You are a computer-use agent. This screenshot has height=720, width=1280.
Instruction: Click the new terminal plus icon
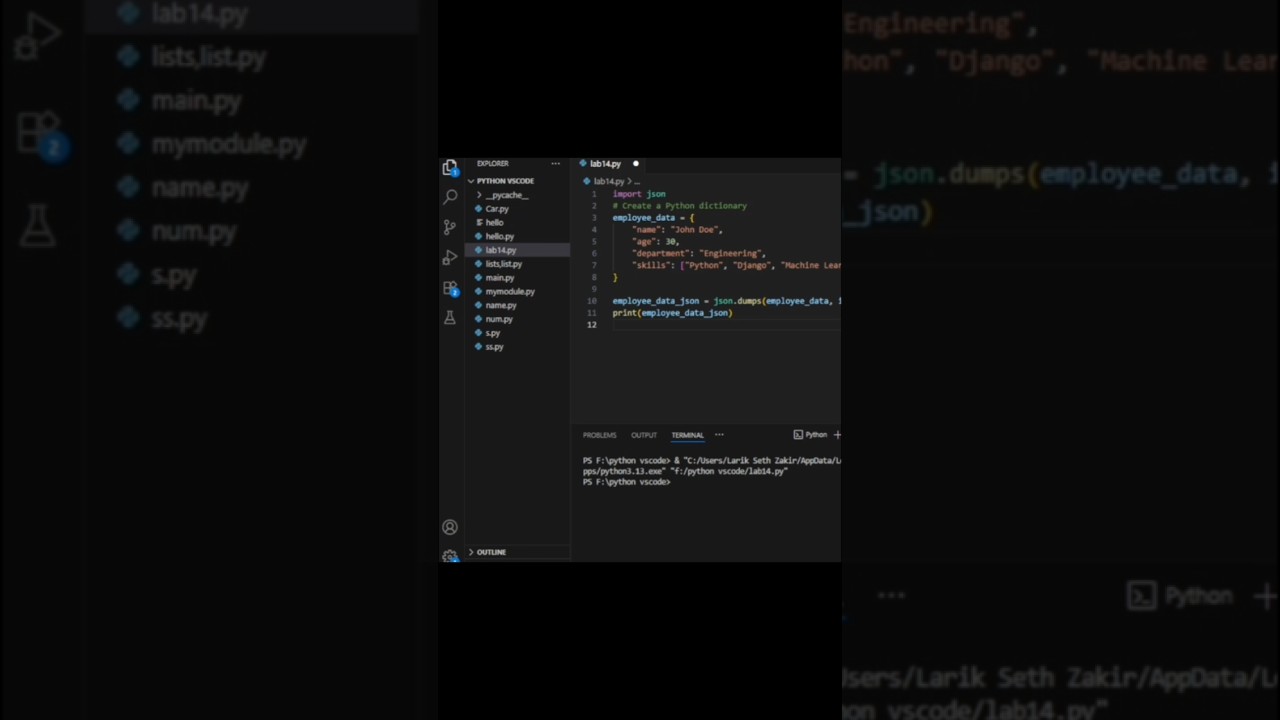click(x=837, y=435)
